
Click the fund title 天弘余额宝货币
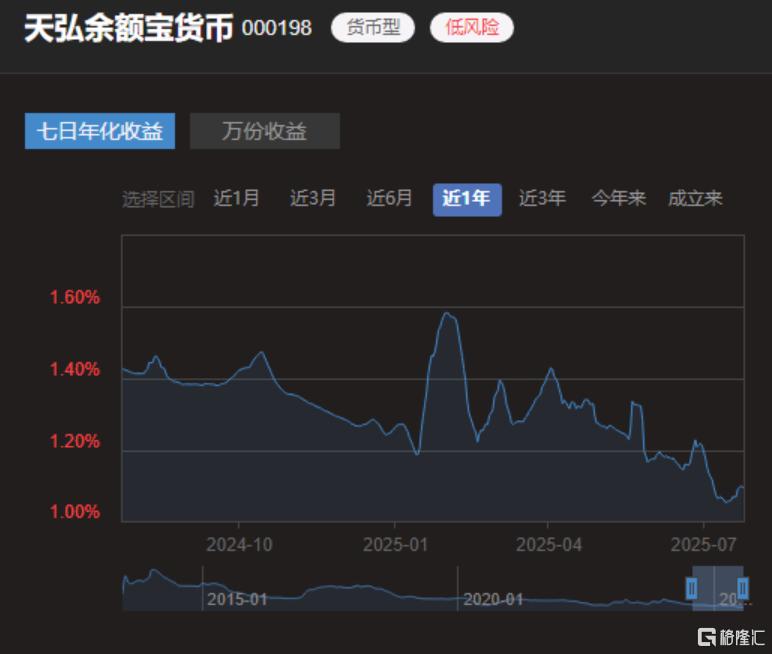(x=129, y=28)
